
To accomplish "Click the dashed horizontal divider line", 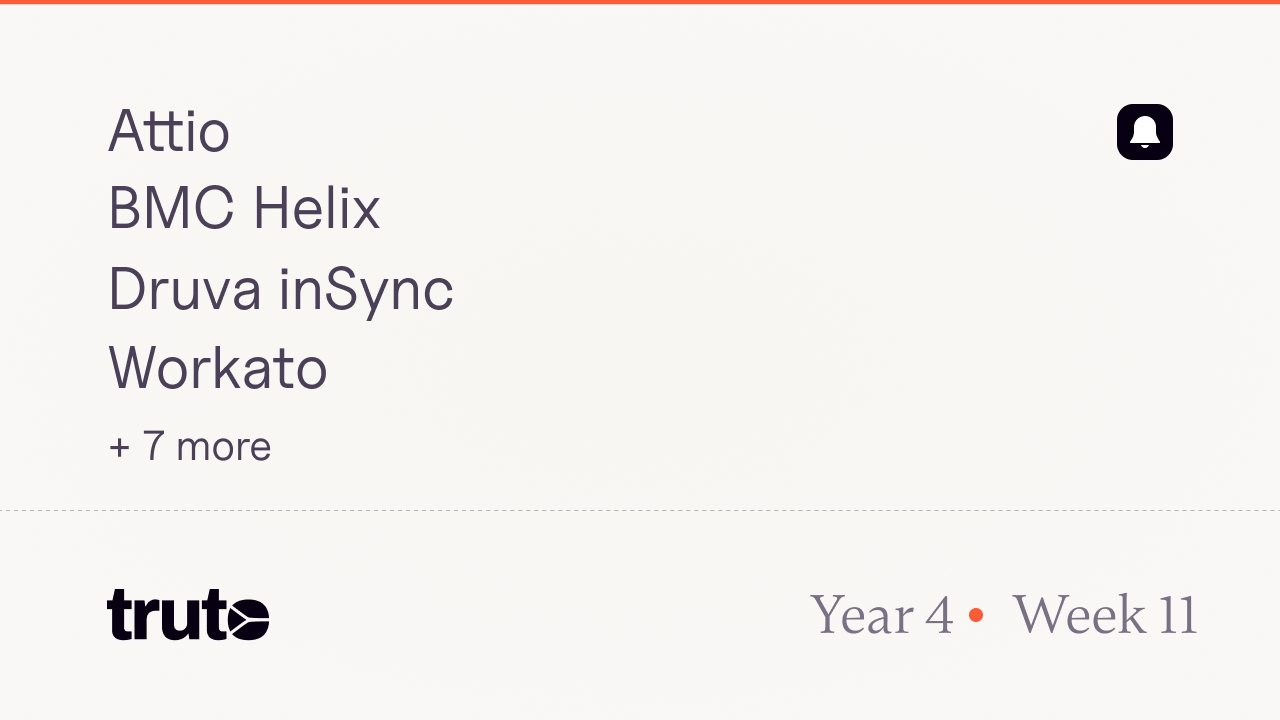I will pos(640,510).
